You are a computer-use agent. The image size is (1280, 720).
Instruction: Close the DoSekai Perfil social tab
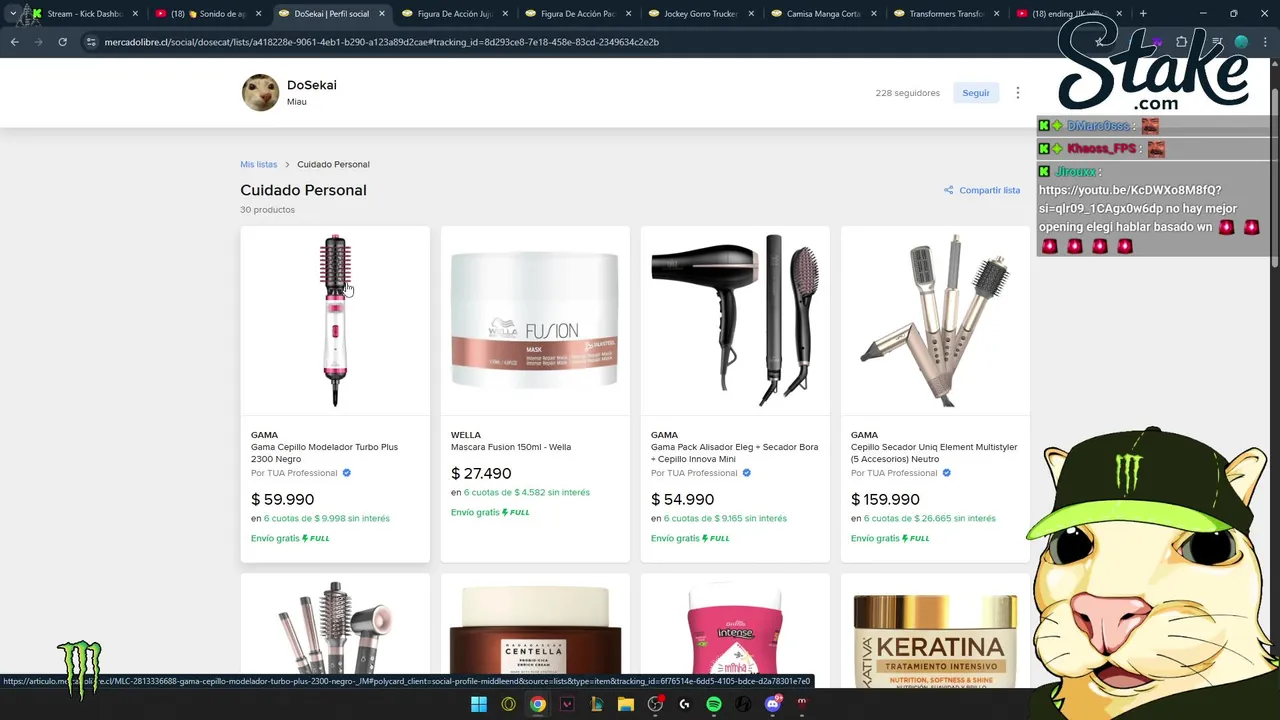click(381, 14)
